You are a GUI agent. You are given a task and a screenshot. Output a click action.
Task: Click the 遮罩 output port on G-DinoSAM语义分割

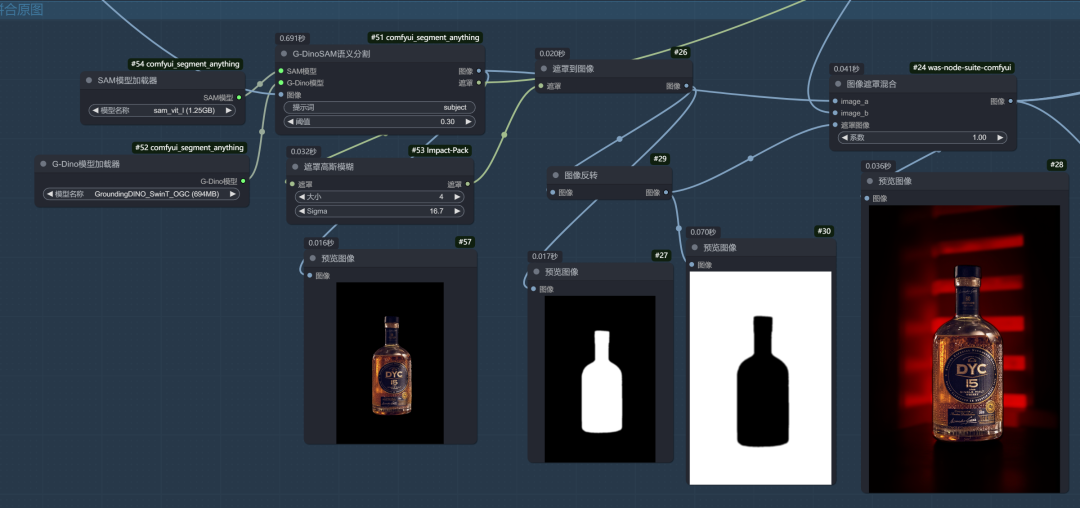click(x=479, y=83)
